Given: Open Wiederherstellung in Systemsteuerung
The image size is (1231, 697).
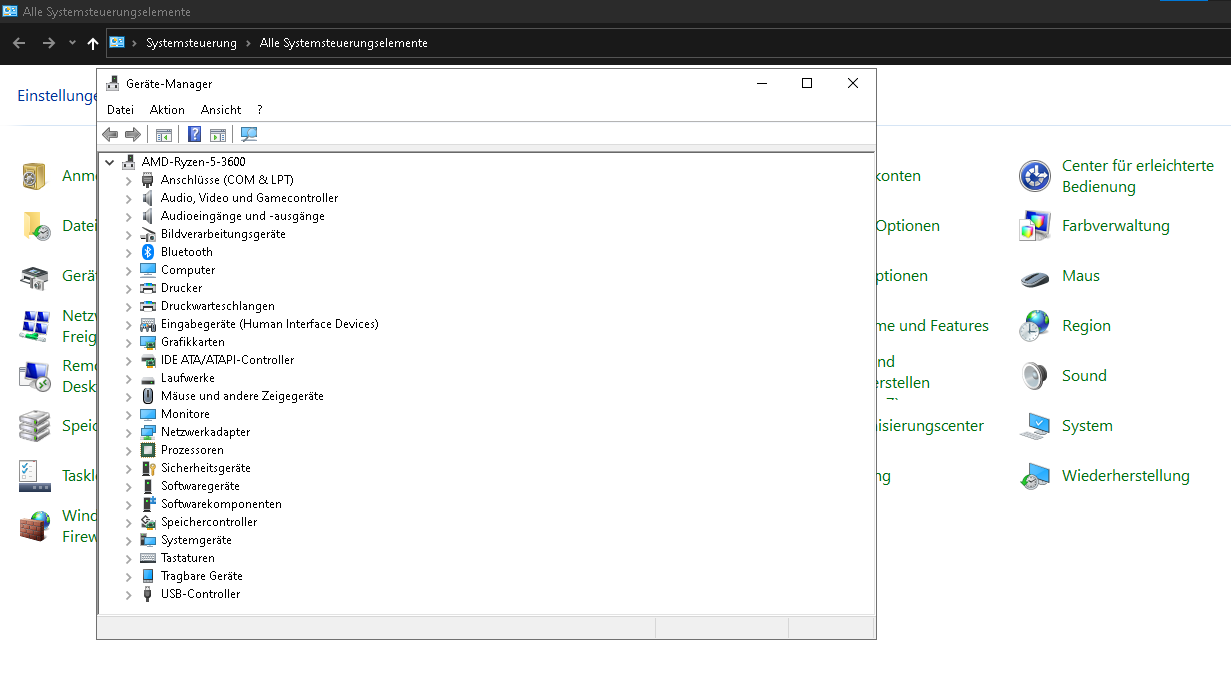Looking at the screenshot, I should click(x=1125, y=476).
